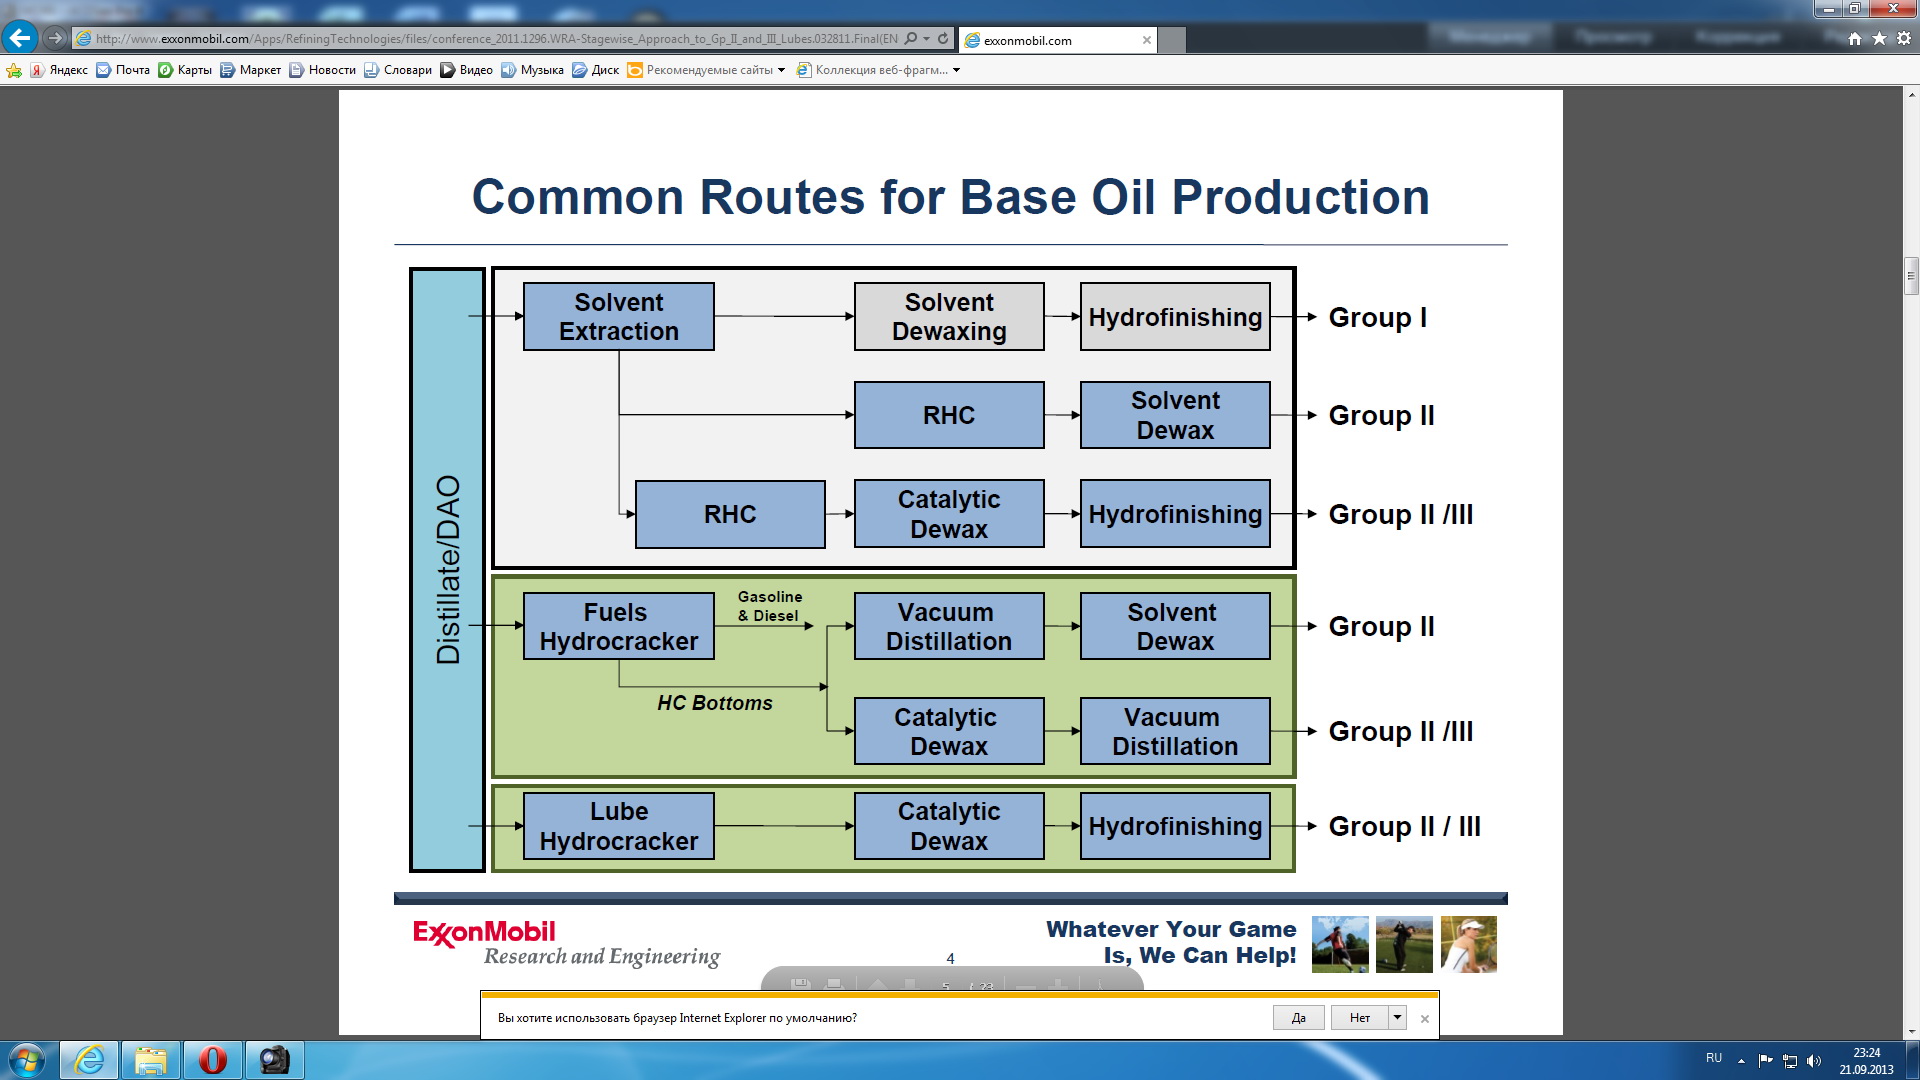Open the Home page icon
1920x1080 pixels.
click(x=1855, y=39)
